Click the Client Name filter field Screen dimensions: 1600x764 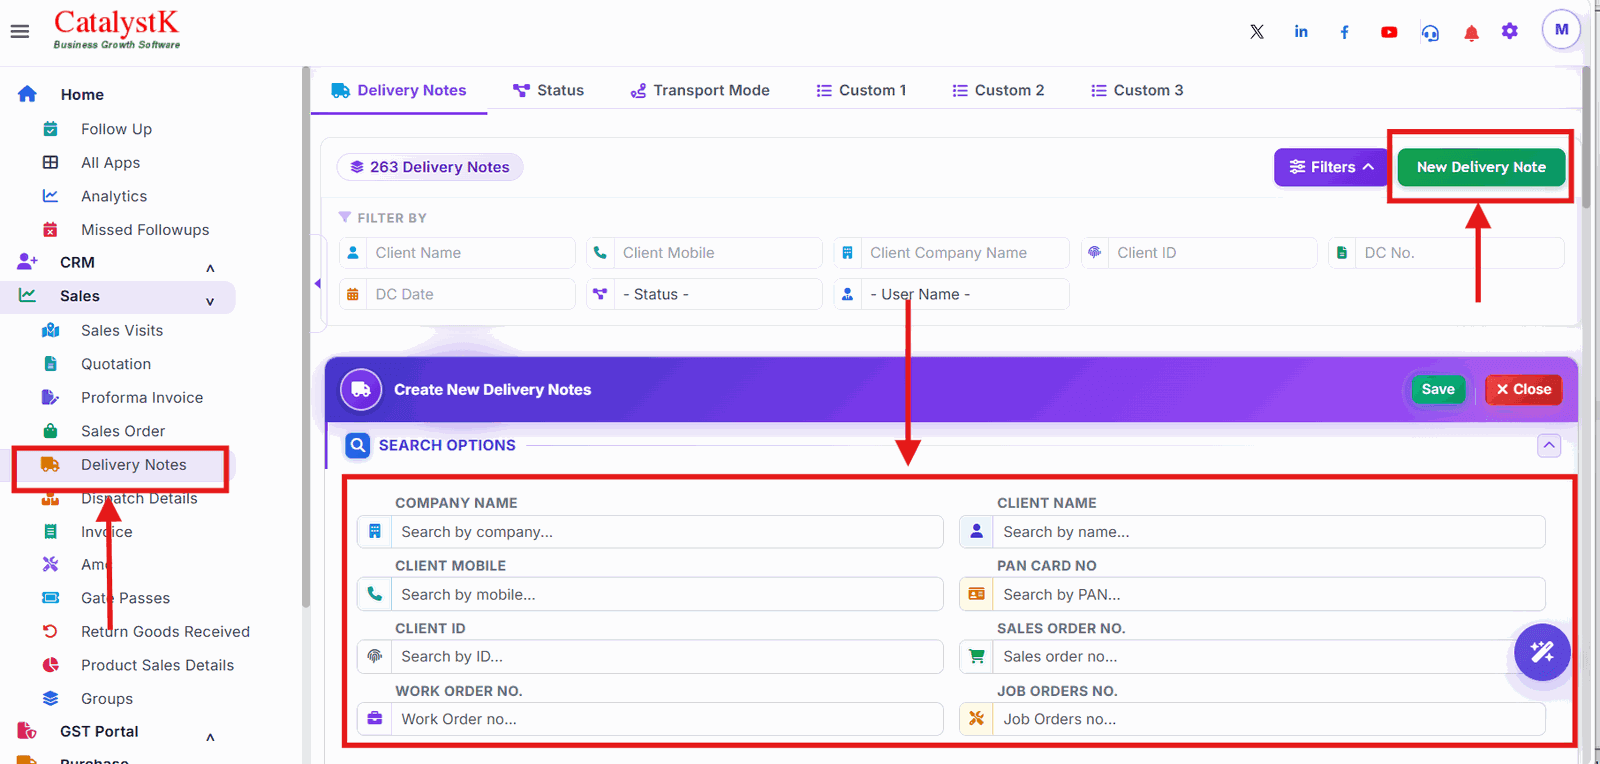pos(457,253)
